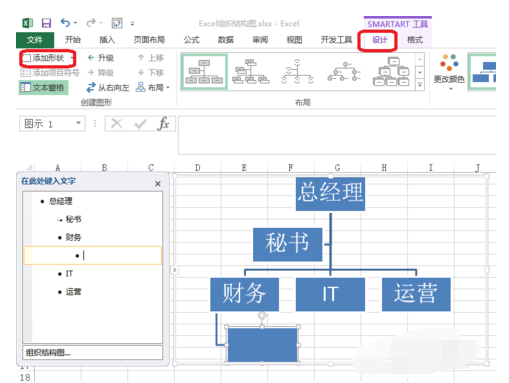Cancel formula entry X button
This screenshot has width=509, height=383.
pyautogui.click(x=116, y=124)
